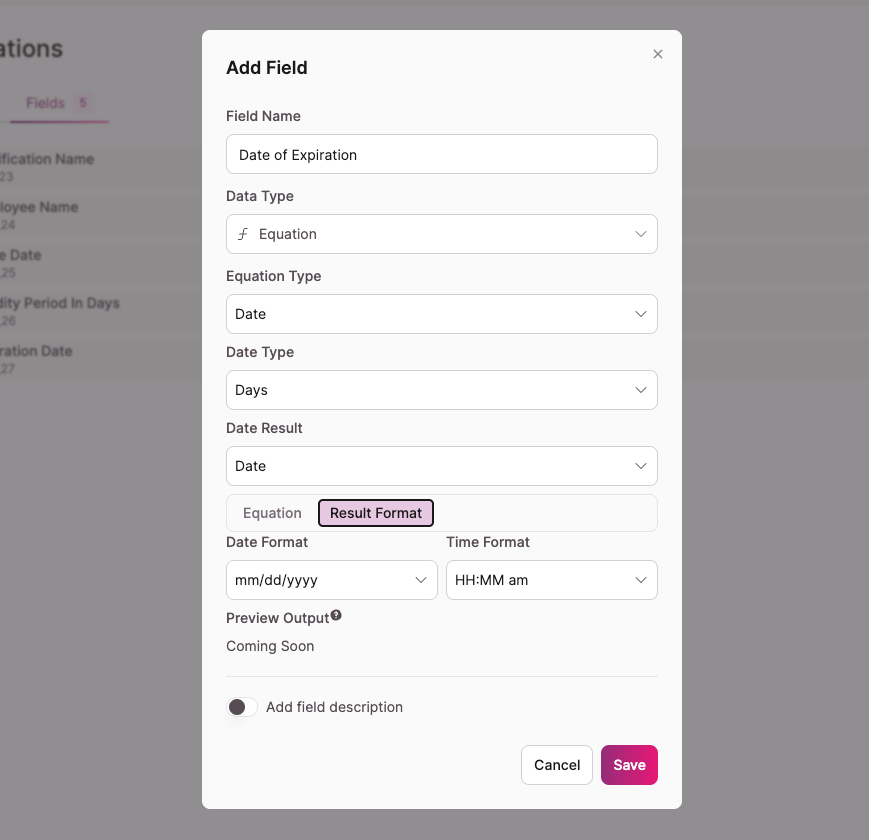869x840 pixels.
Task: Select the Result Format tab
Action: [x=376, y=513]
